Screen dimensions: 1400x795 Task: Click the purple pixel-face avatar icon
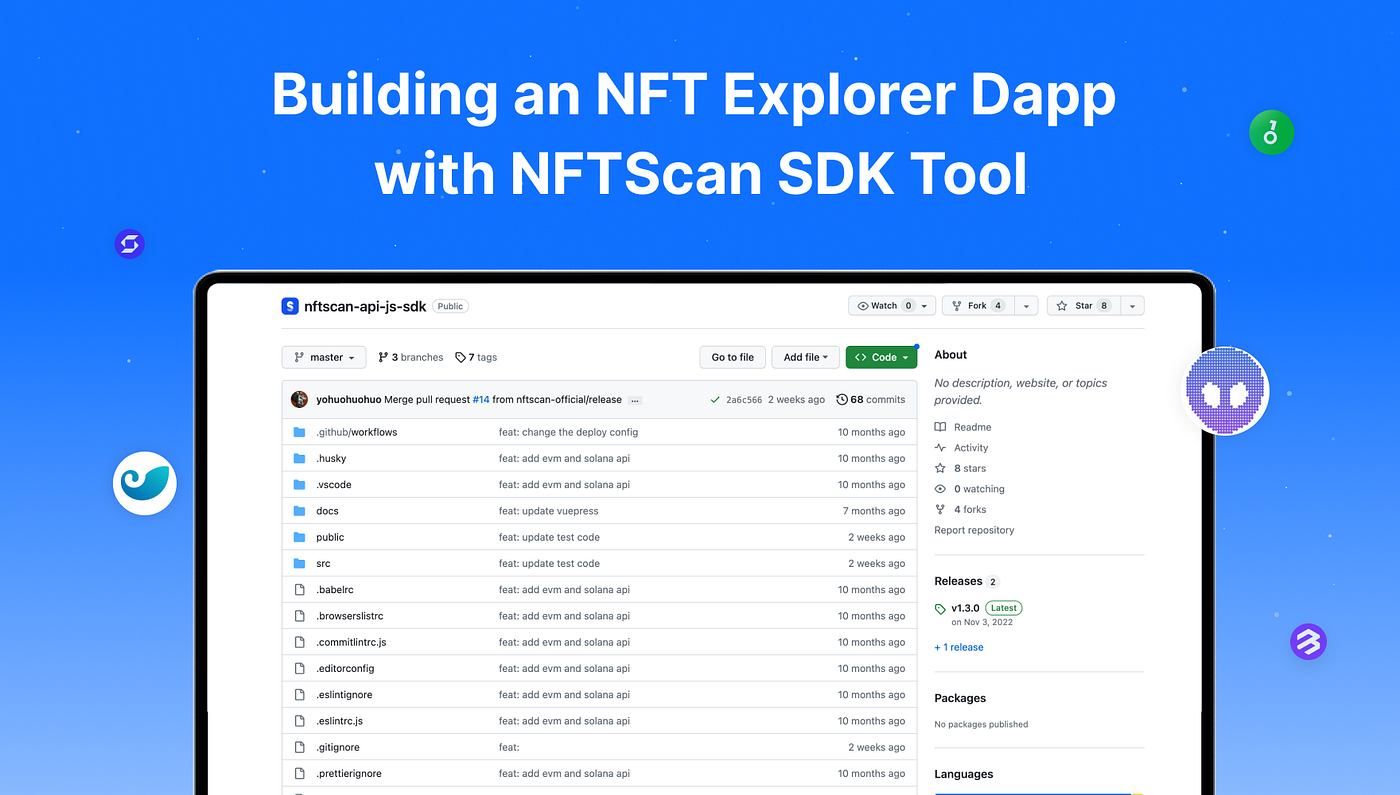click(1226, 390)
